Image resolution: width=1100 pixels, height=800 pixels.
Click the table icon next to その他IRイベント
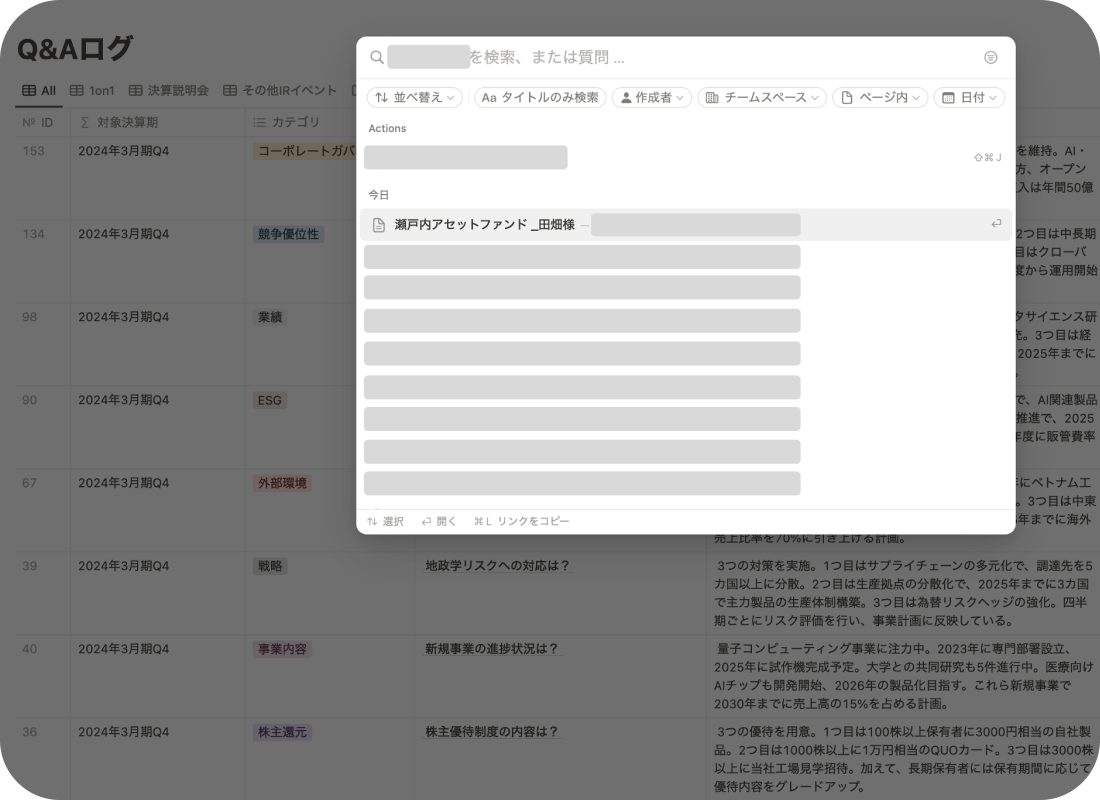coord(230,90)
